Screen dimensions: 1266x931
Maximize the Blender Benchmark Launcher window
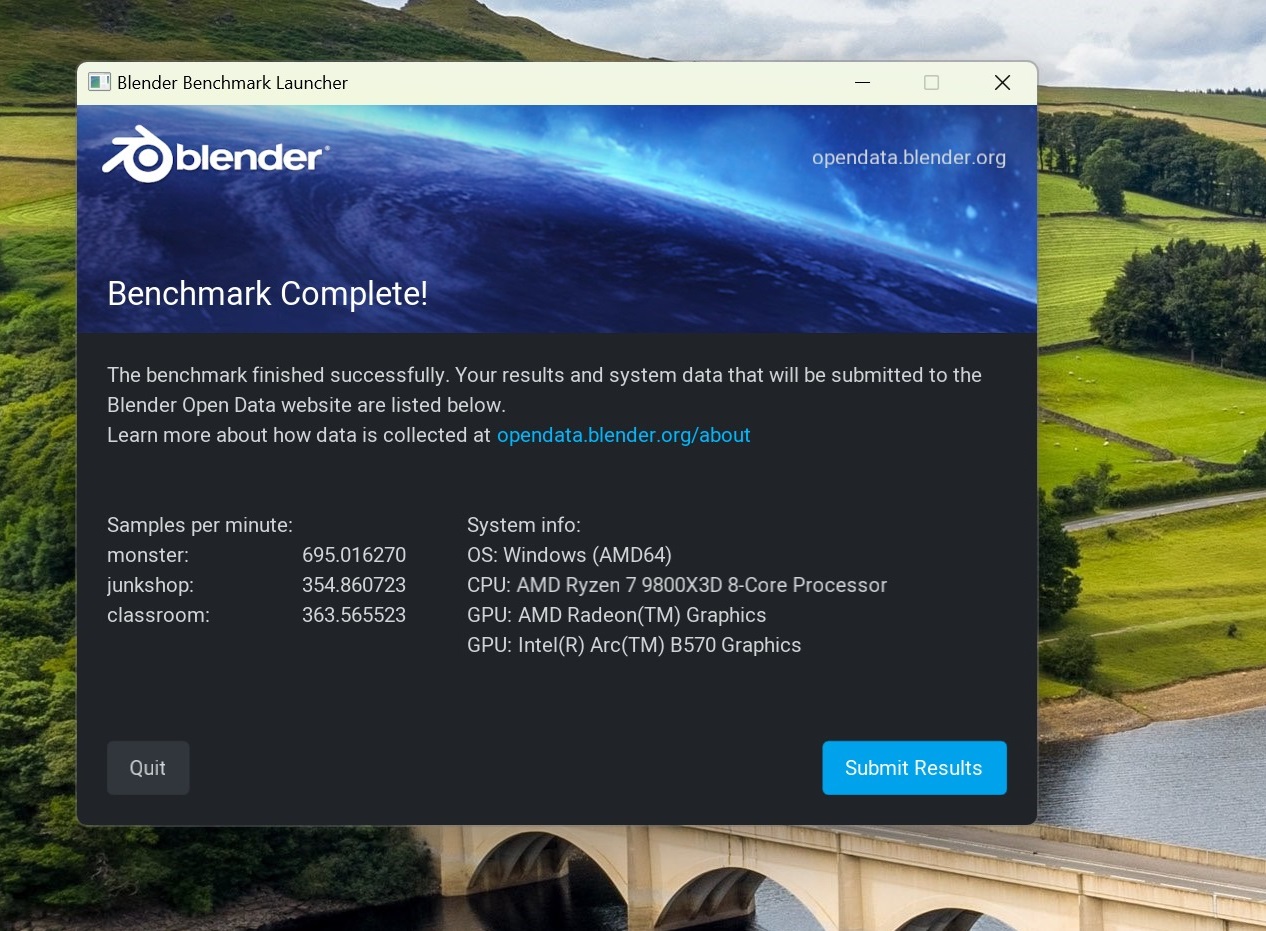pyautogui.click(x=931, y=83)
